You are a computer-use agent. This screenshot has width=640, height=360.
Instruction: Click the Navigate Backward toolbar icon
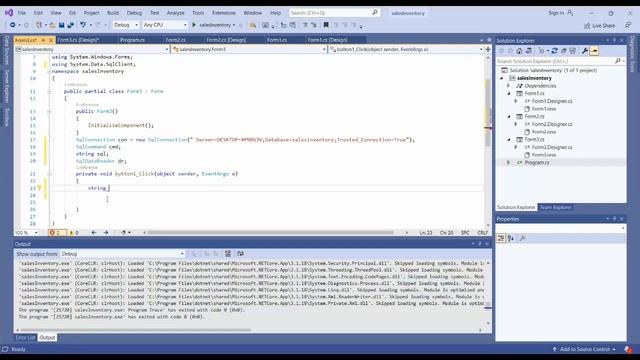click(x=13, y=25)
